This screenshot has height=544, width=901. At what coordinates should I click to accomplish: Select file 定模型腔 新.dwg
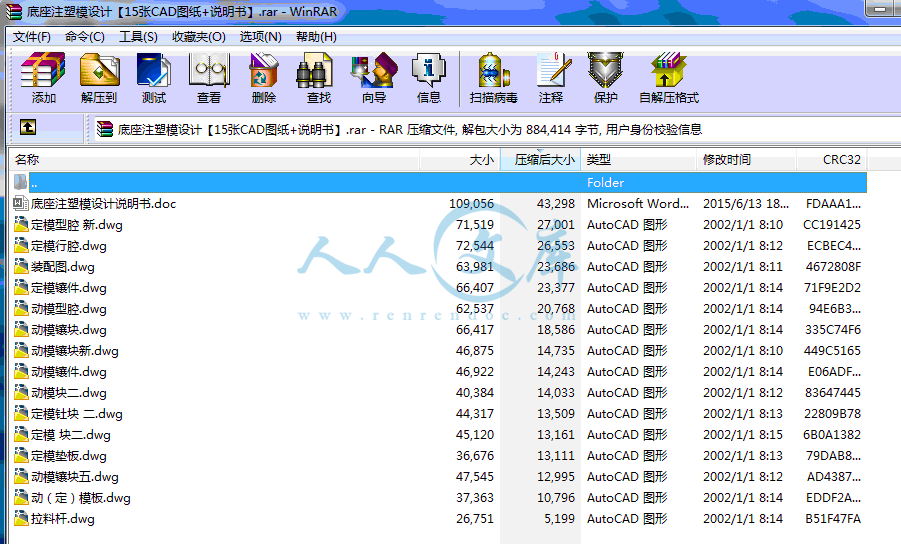77,225
